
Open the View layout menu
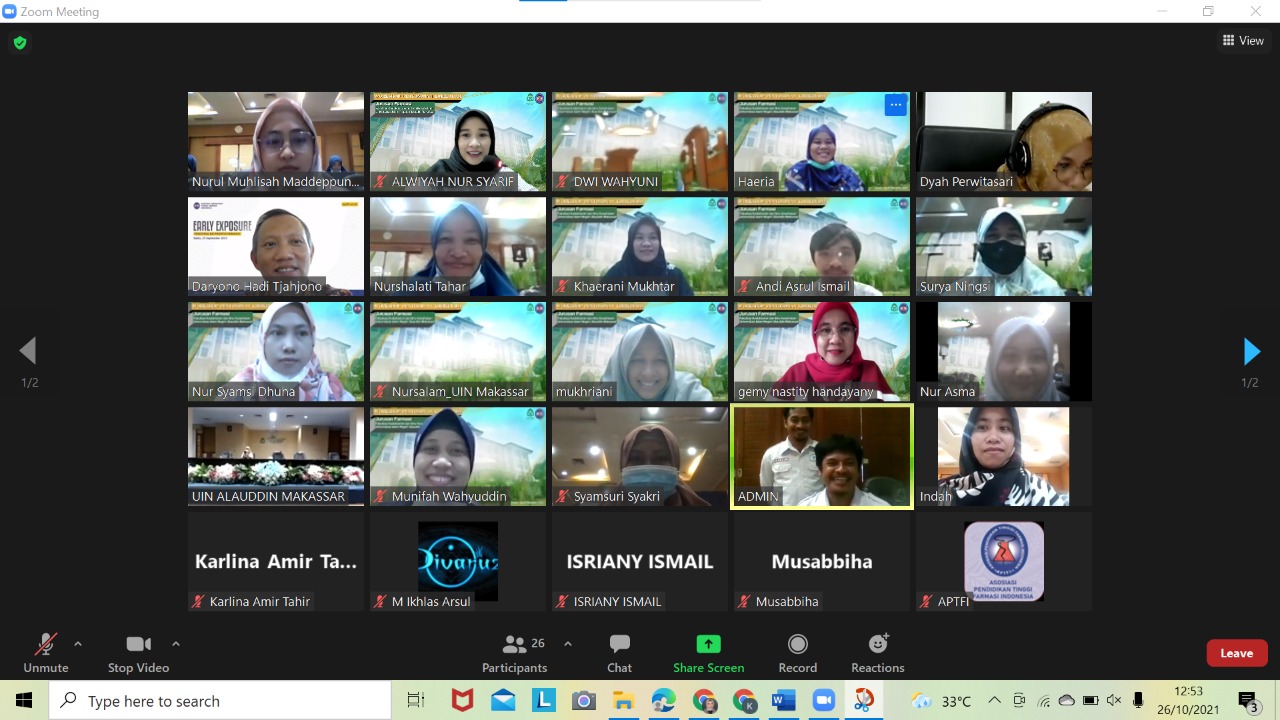pos(1243,41)
